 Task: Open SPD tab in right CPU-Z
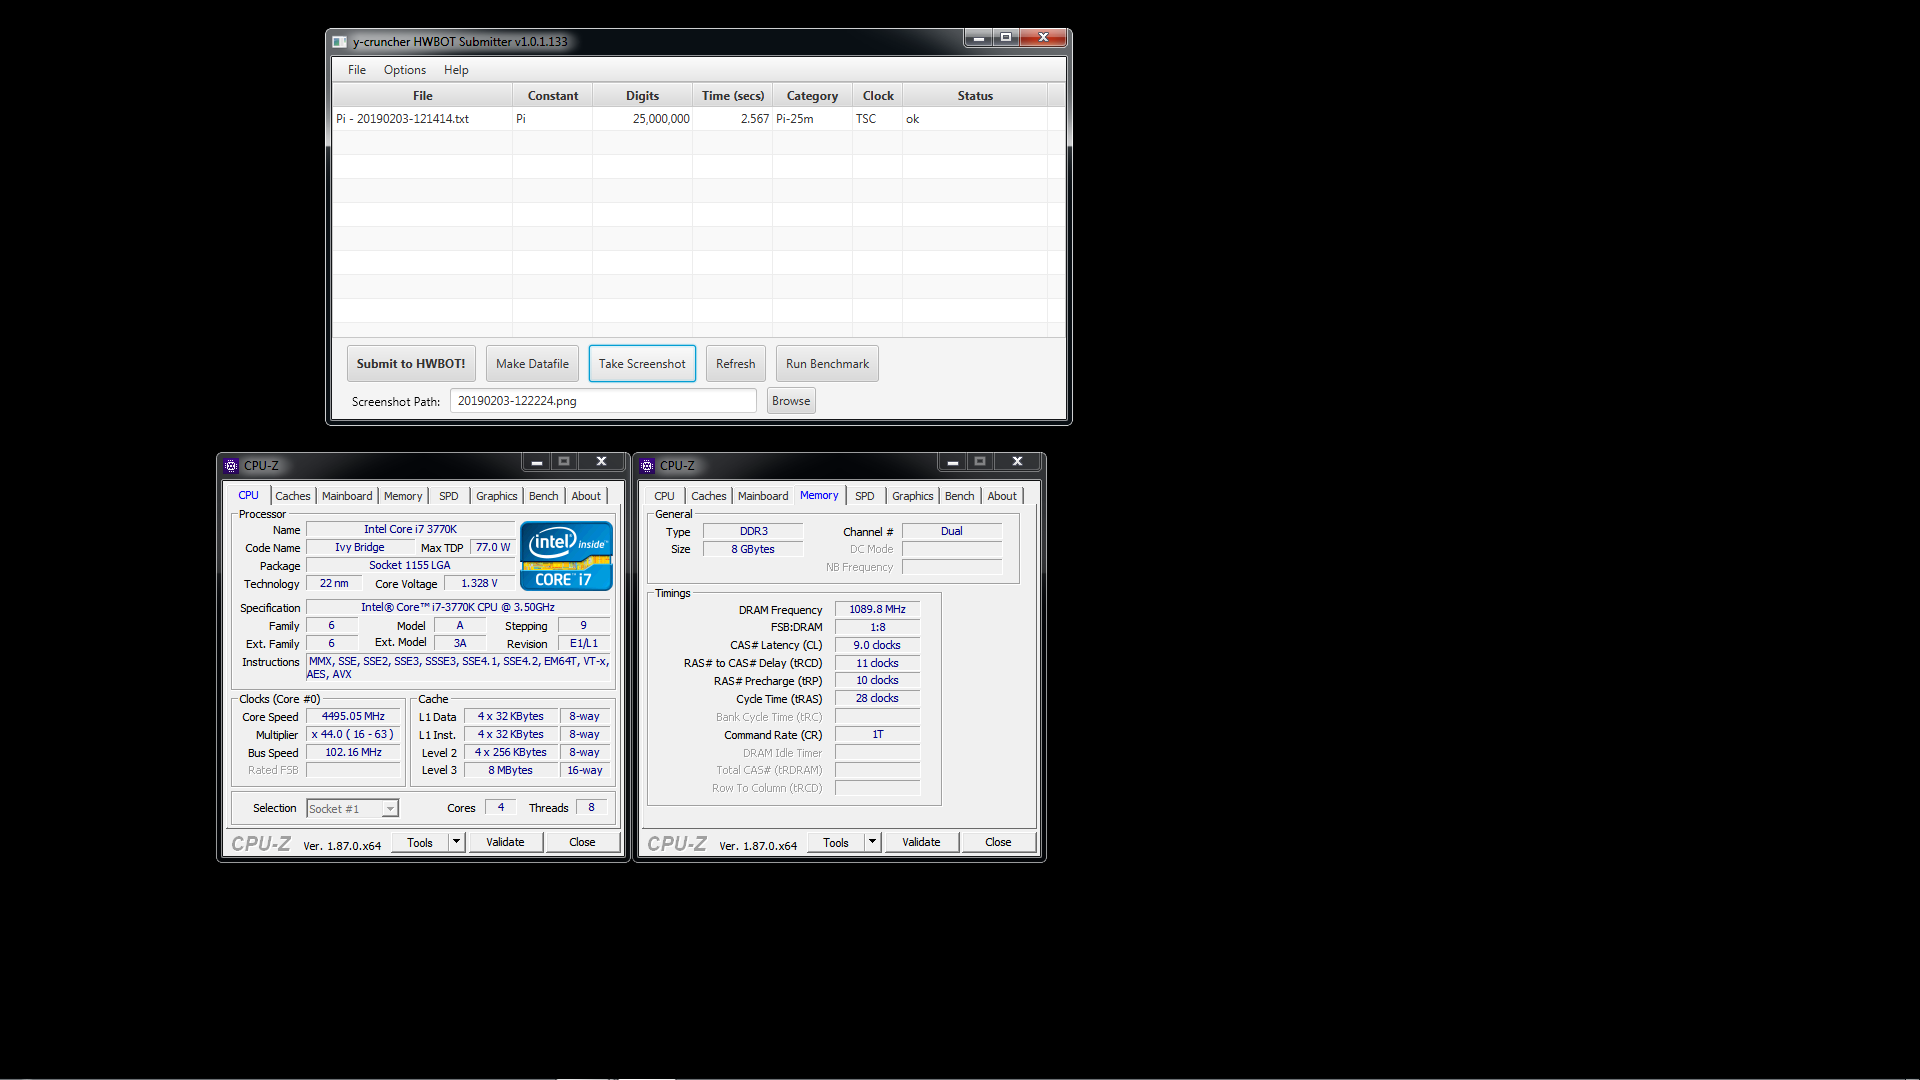[x=865, y=496]
